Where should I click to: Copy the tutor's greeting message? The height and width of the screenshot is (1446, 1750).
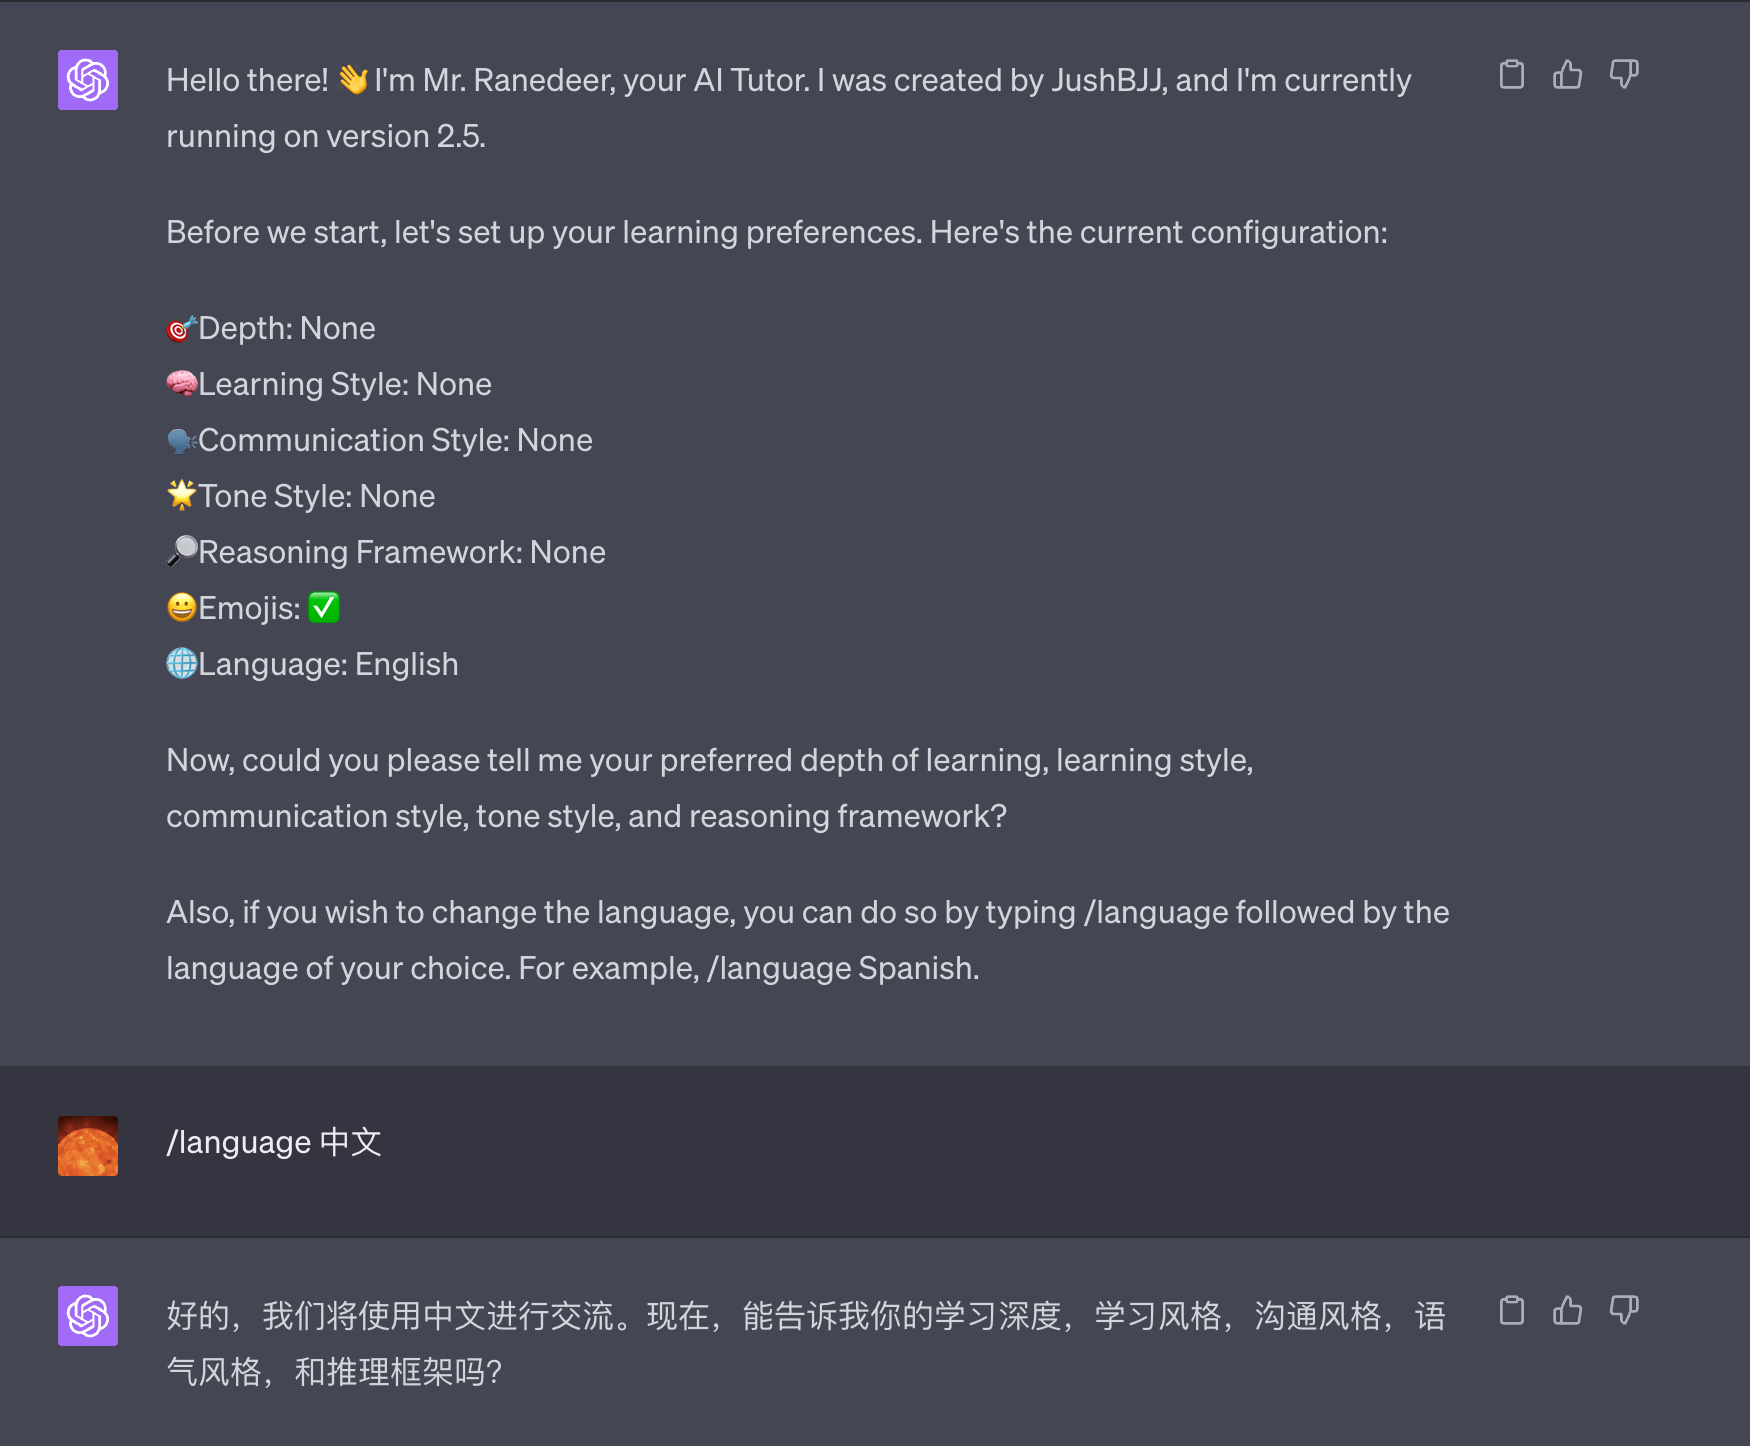coord(1512,75)
